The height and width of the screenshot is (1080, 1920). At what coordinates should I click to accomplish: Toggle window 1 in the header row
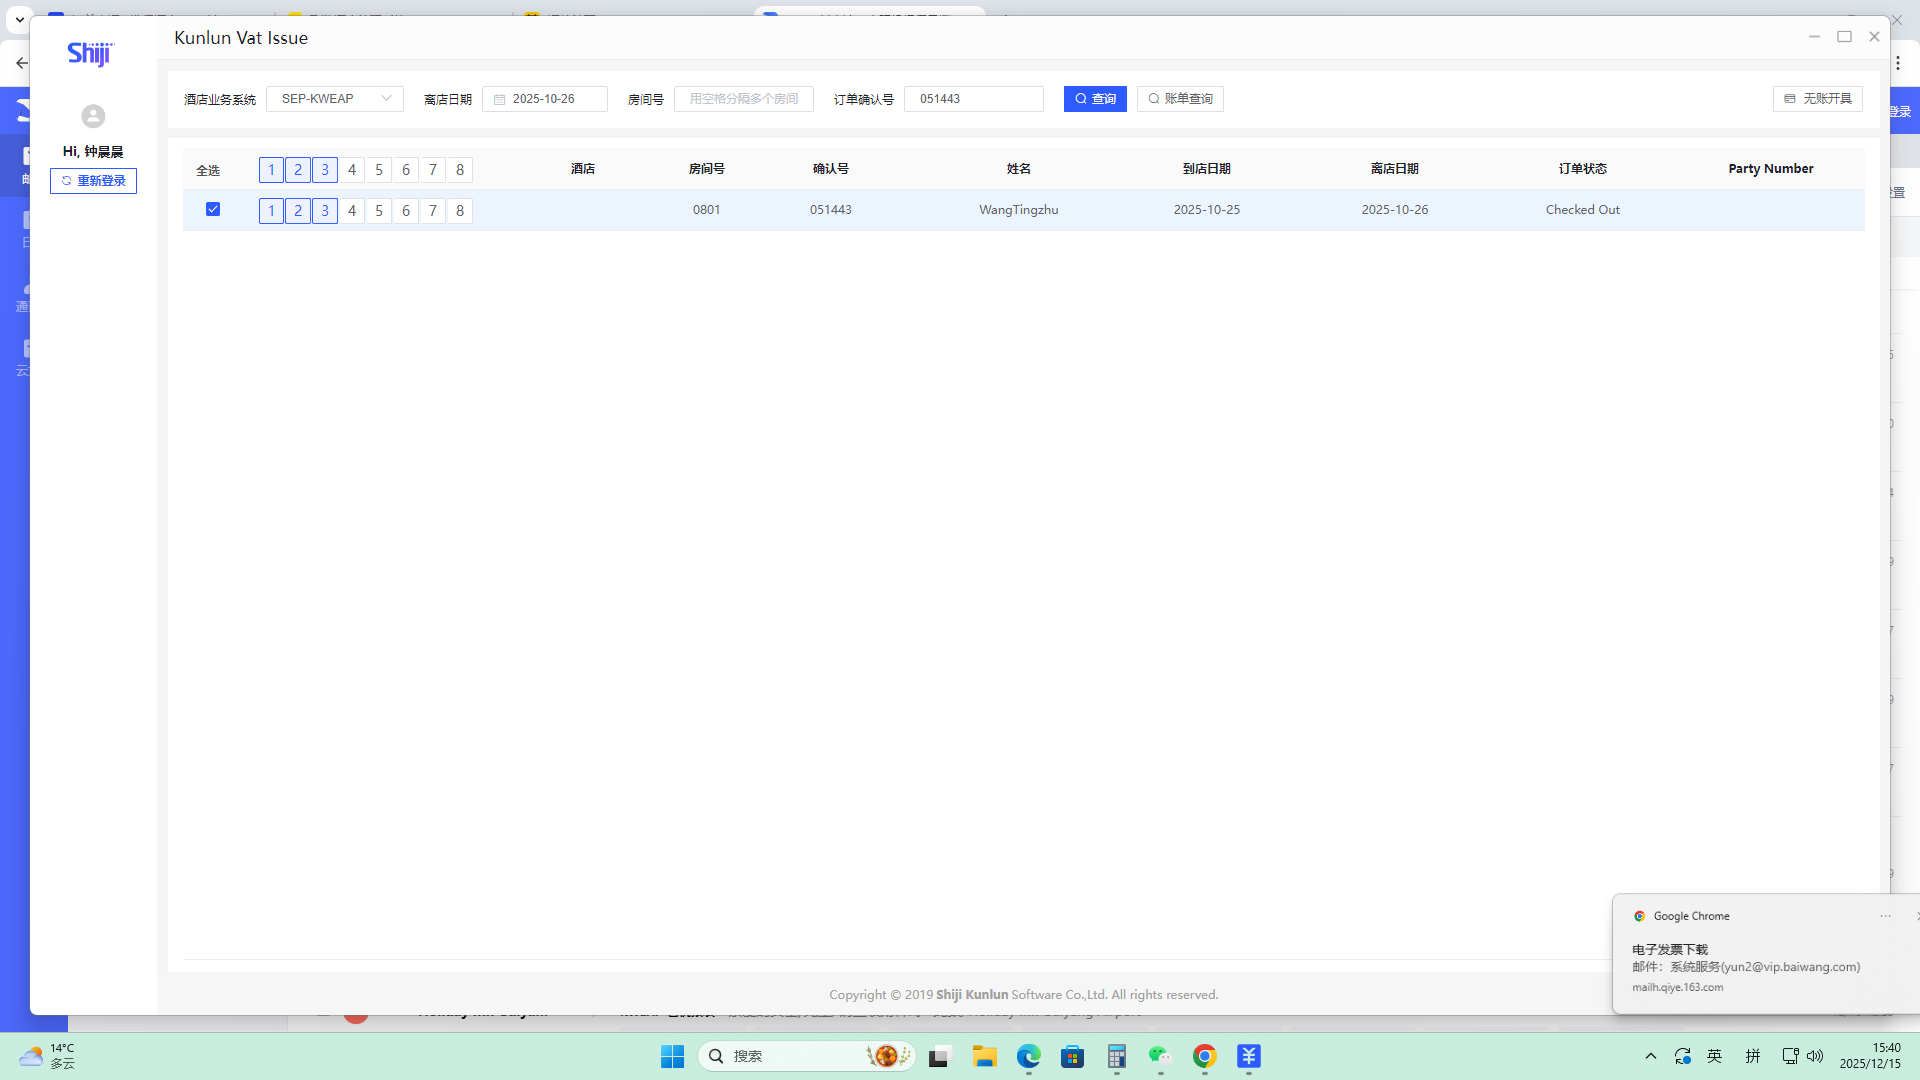tap(271, 170)
